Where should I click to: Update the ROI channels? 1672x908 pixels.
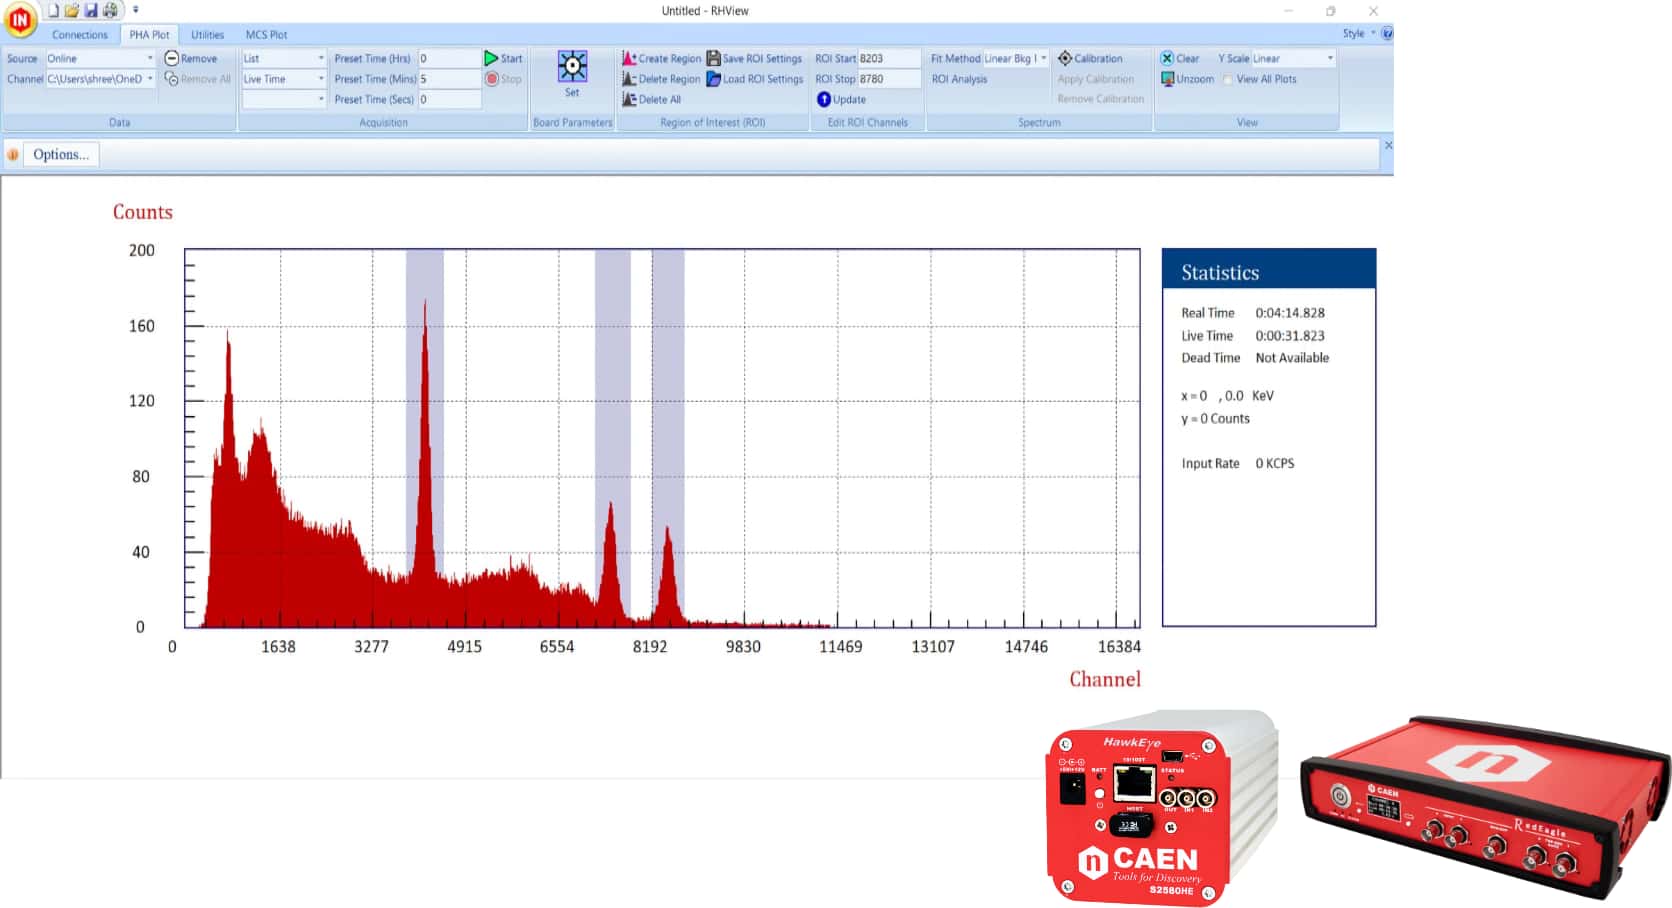coord(841,99)
